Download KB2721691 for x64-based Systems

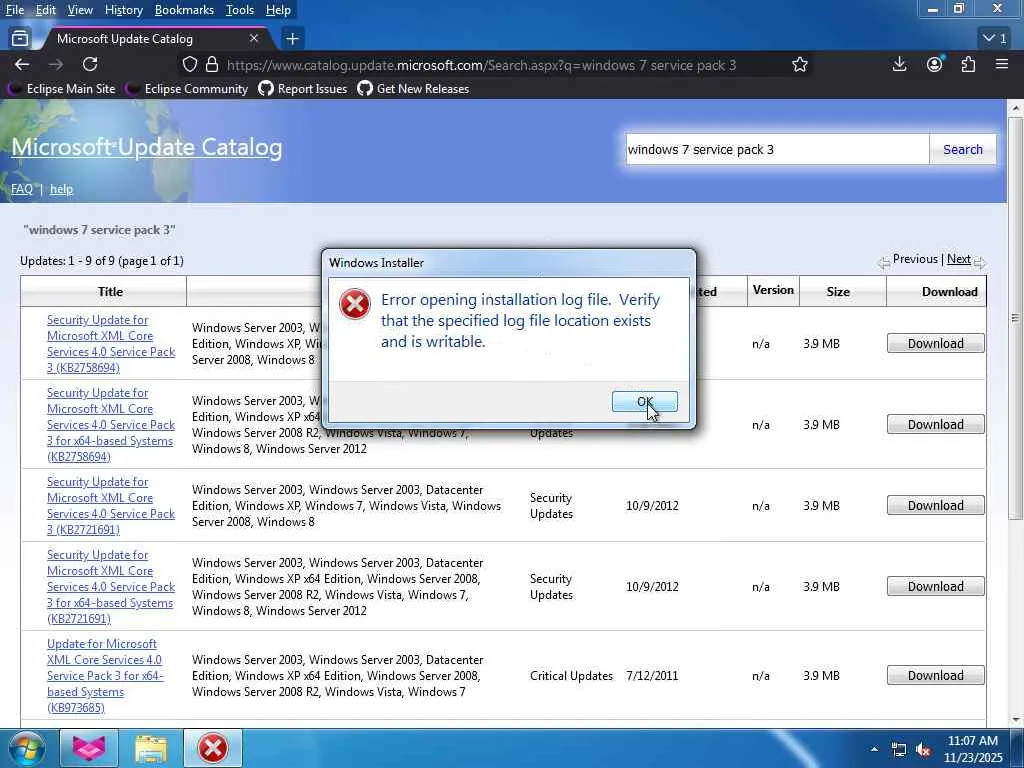[935, 586]
